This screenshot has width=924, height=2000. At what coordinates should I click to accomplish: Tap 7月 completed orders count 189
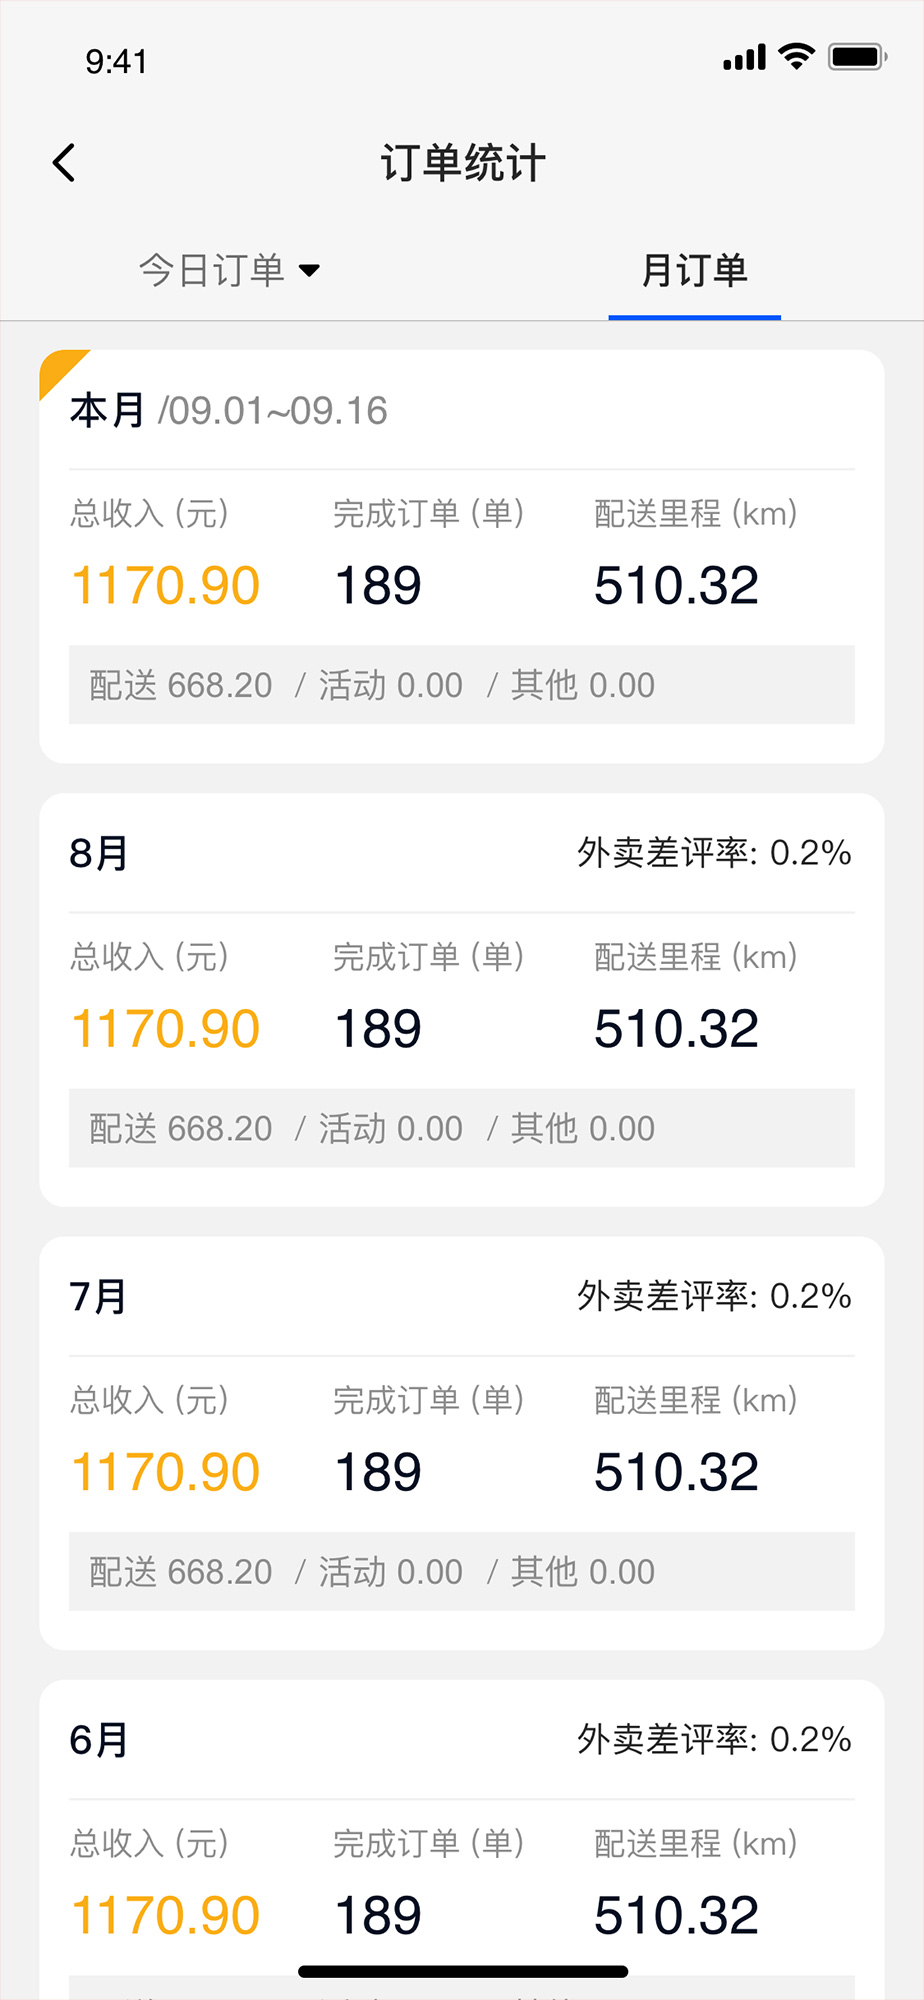(x=378, y=1472)
